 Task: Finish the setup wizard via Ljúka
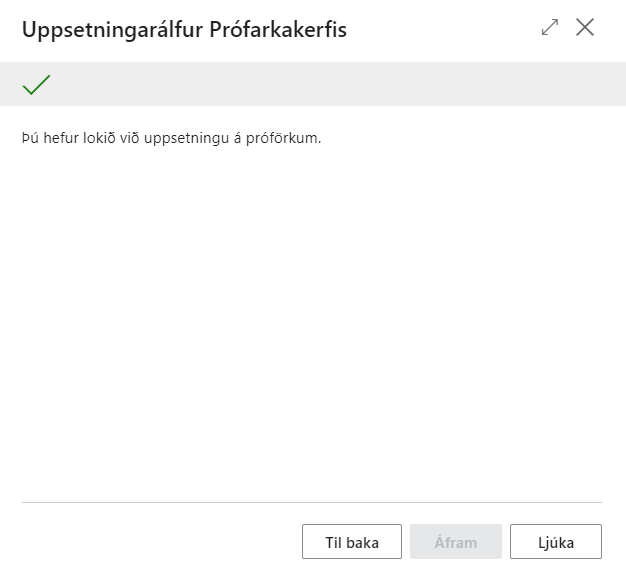click(556, 542)
